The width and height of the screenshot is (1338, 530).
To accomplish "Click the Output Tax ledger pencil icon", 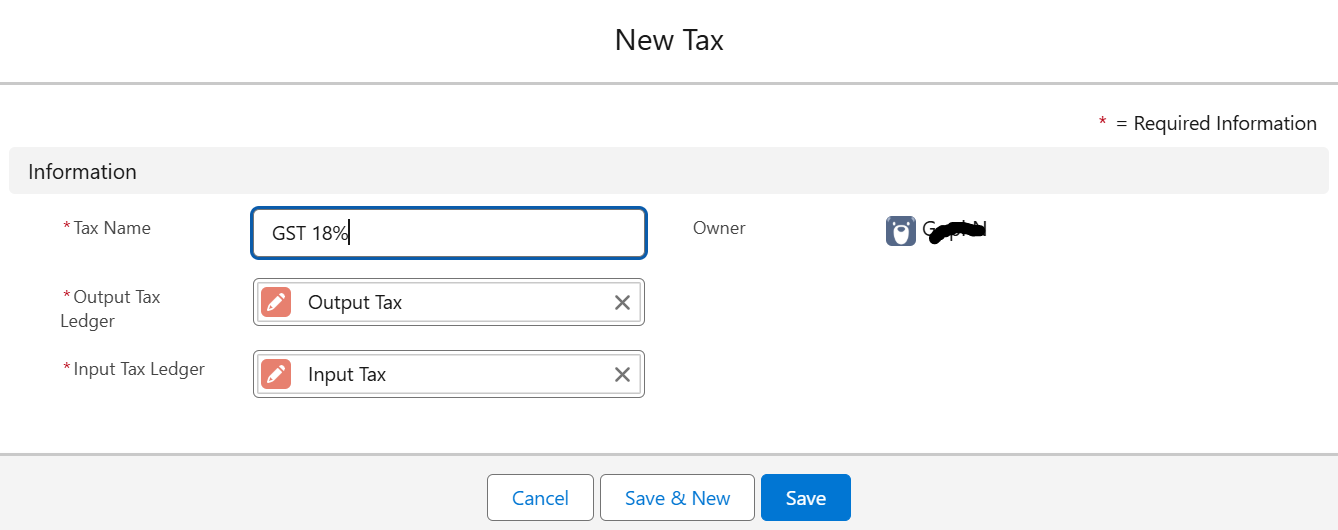I will tap(276, 302).
